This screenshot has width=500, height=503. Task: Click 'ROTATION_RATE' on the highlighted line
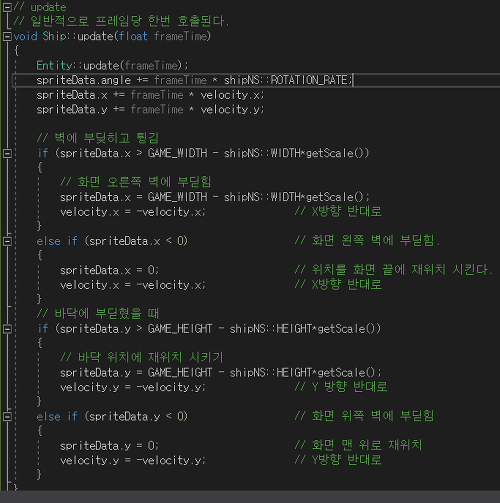(x=309, y=80)
